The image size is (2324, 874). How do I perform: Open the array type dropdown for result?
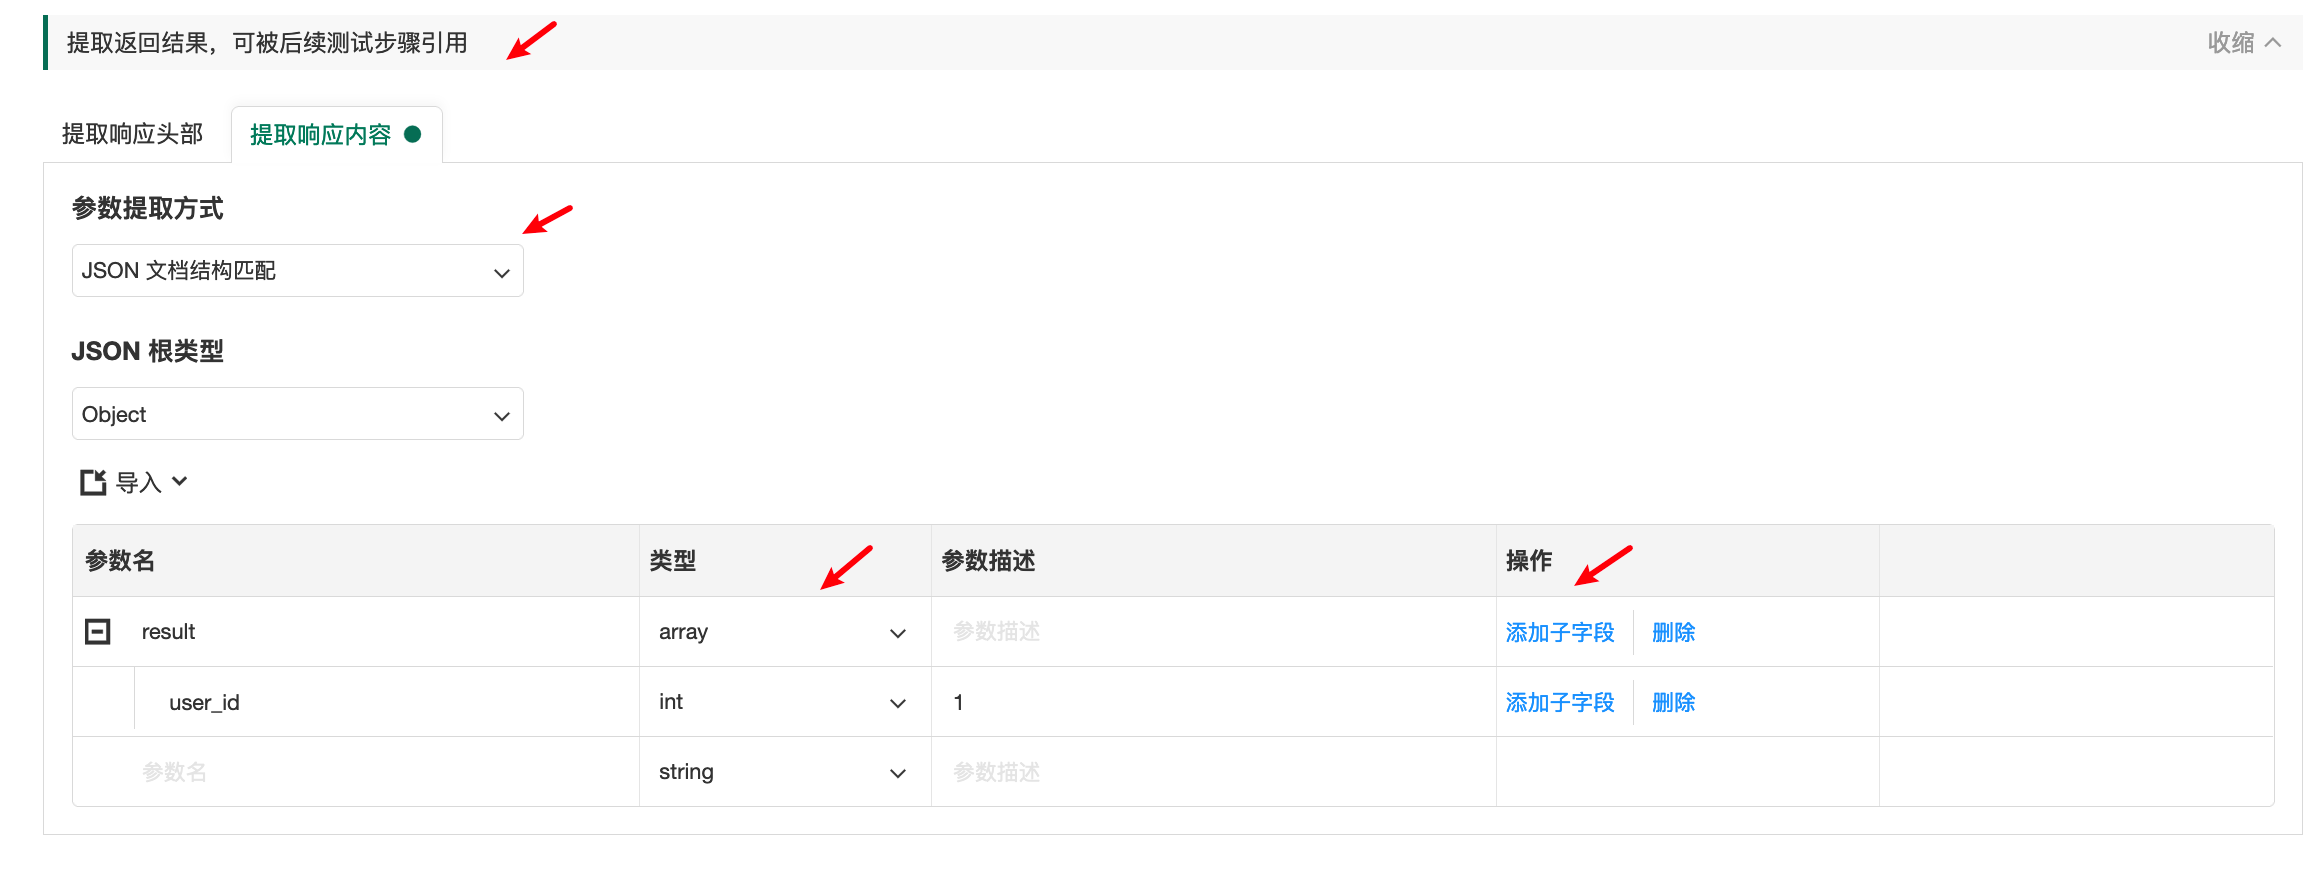pyautogui.click(x=782, y=632)
